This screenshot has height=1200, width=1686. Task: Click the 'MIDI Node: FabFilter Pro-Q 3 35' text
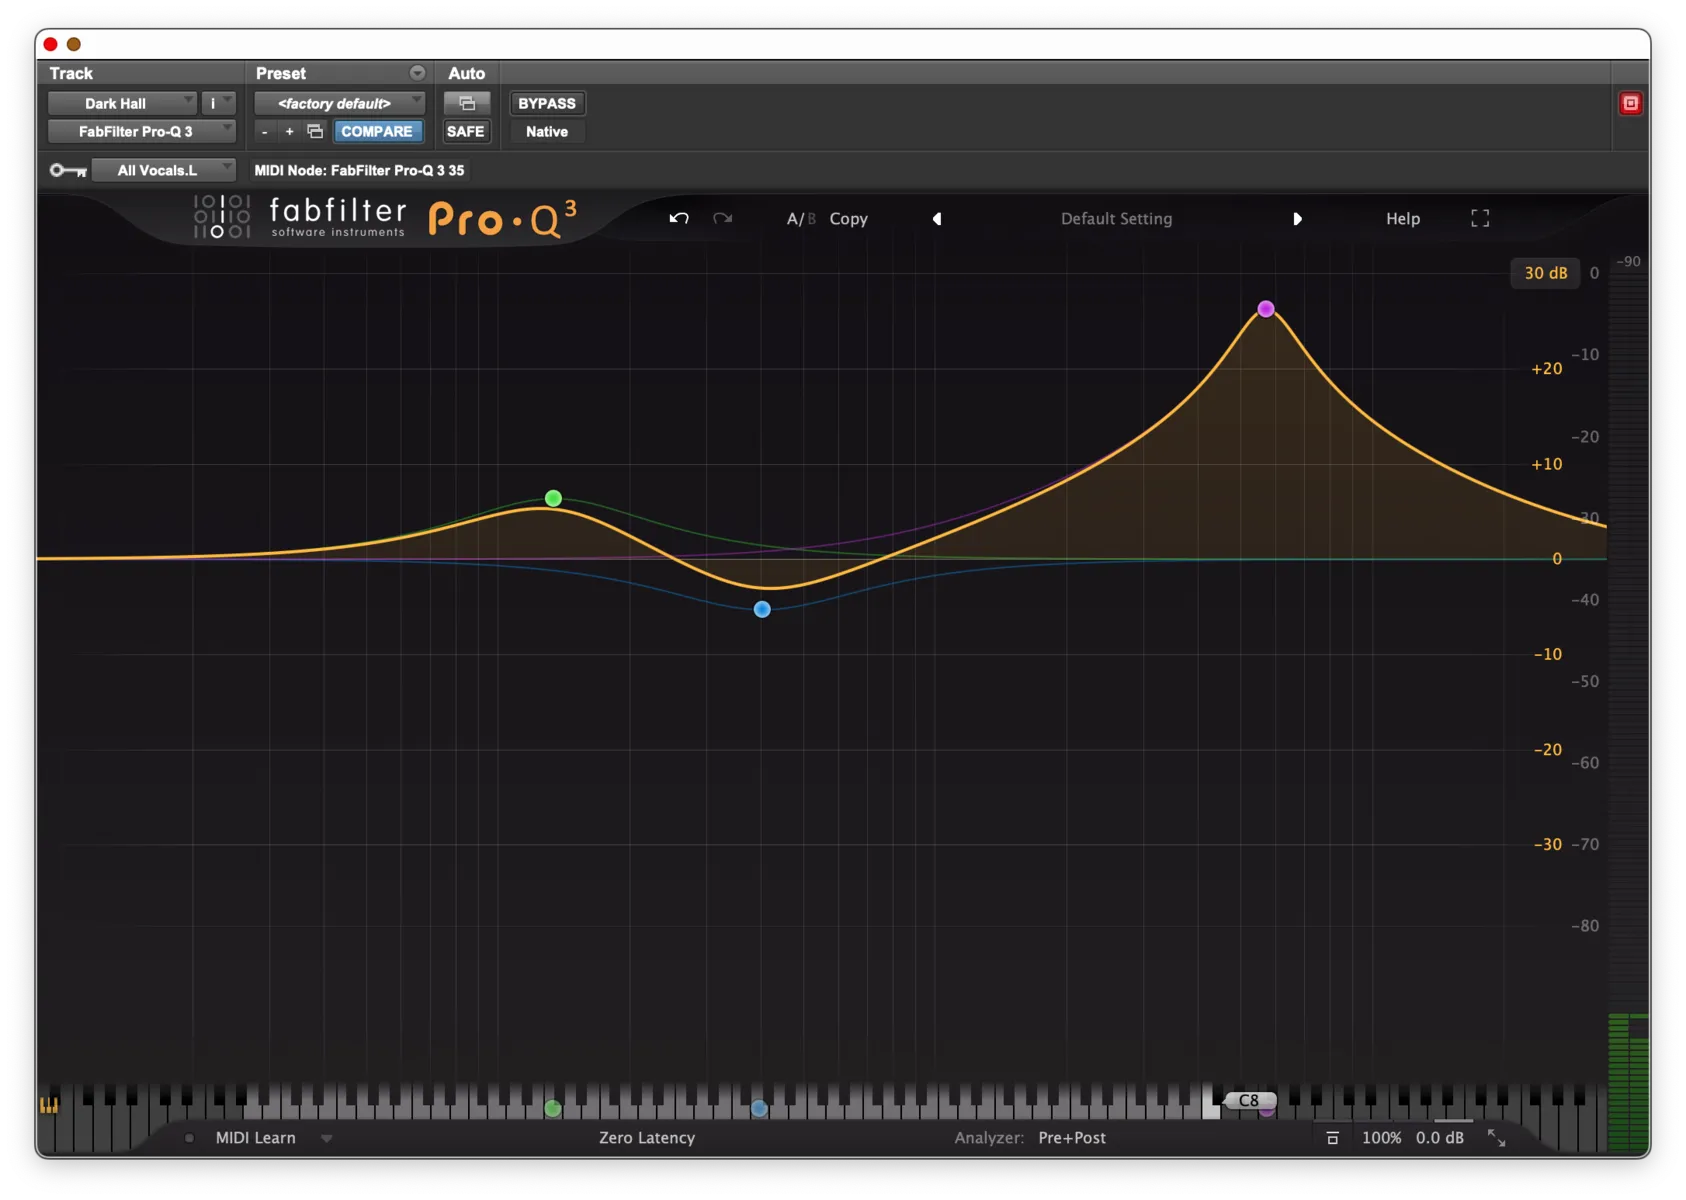point(359,170)
